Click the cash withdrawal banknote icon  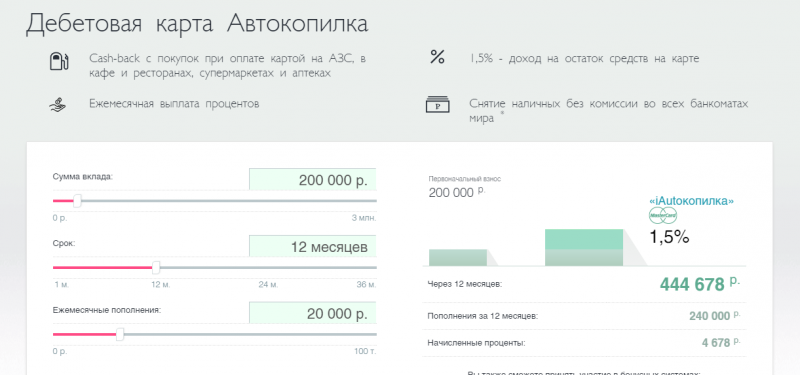click(x=437, y=105)
